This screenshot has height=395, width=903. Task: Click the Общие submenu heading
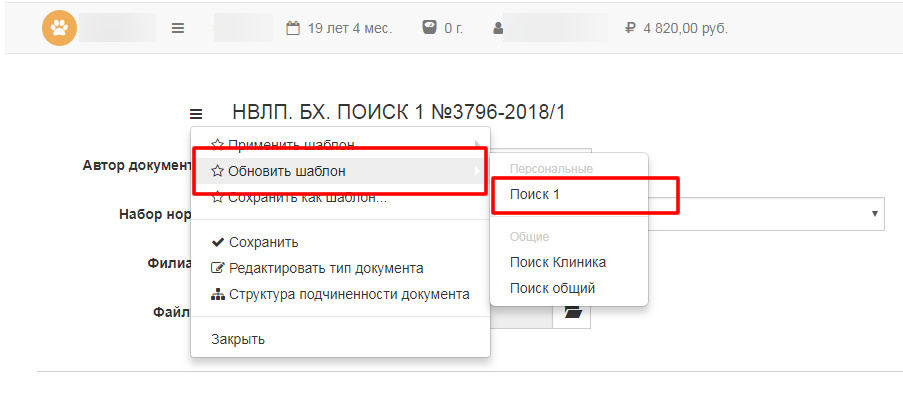coord(529,237)
